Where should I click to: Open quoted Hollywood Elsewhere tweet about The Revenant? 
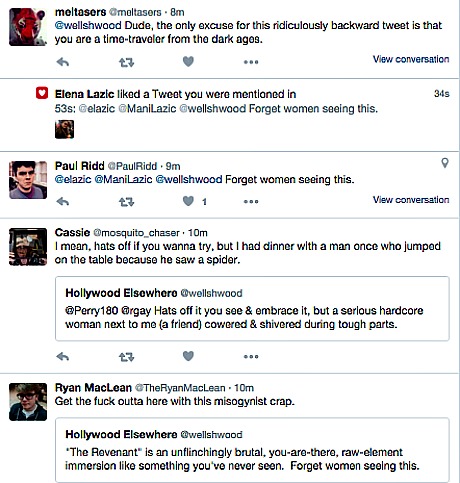click(x=252, y=449)
